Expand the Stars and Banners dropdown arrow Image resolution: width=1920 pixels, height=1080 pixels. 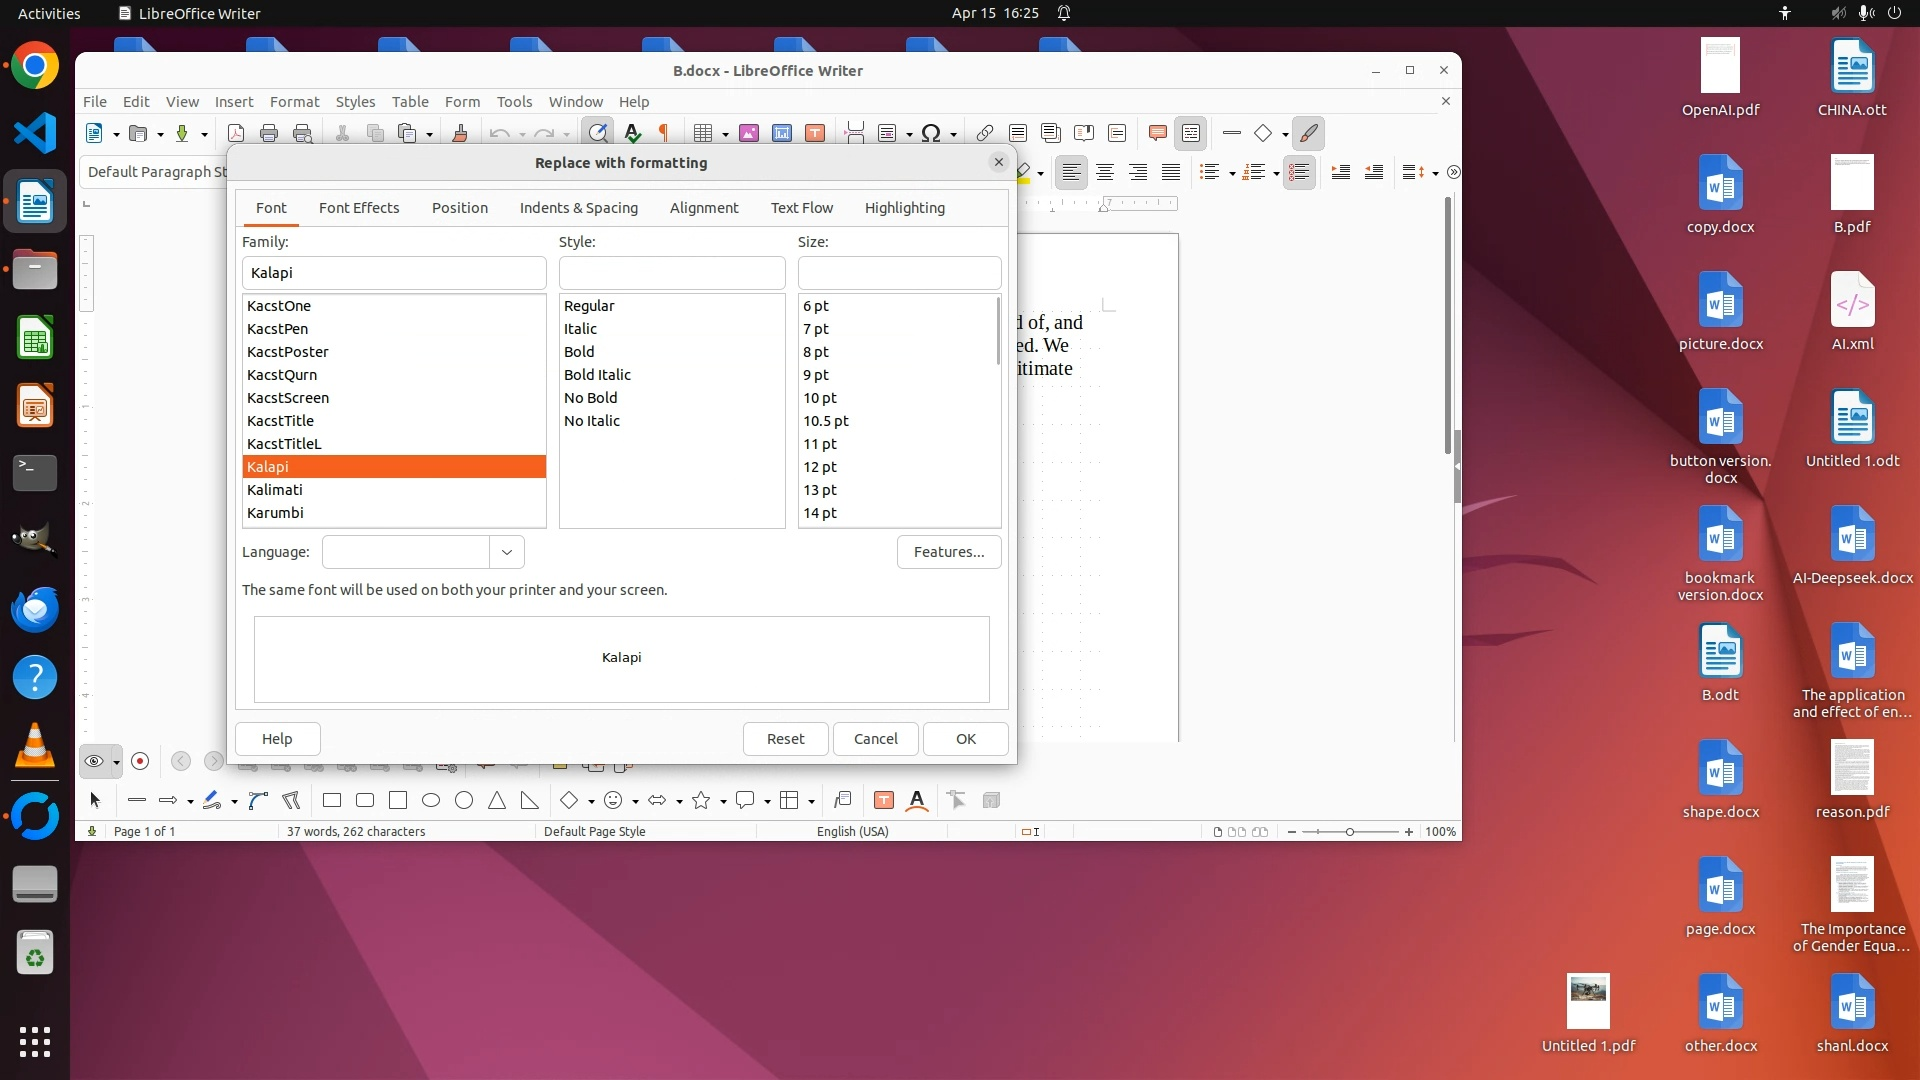(x=723, y=801)
